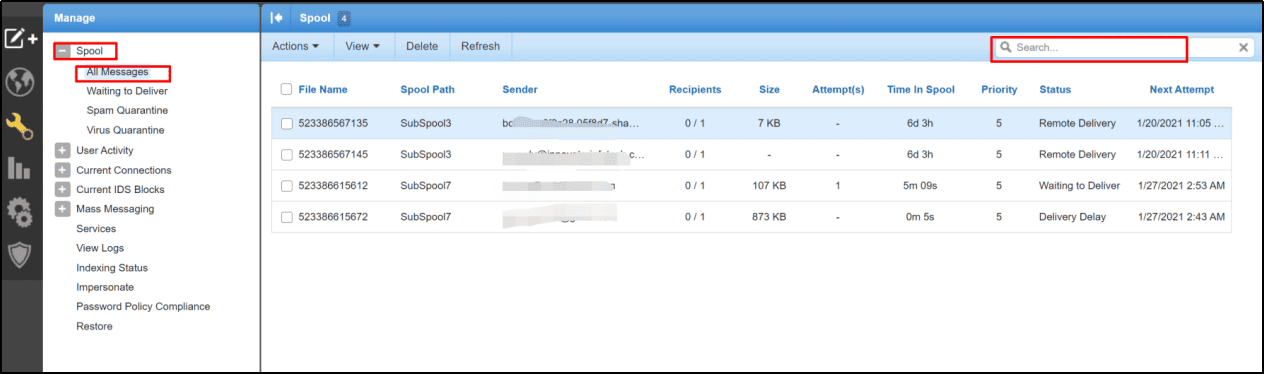Collapse the Spool tree node

[62, 51]
